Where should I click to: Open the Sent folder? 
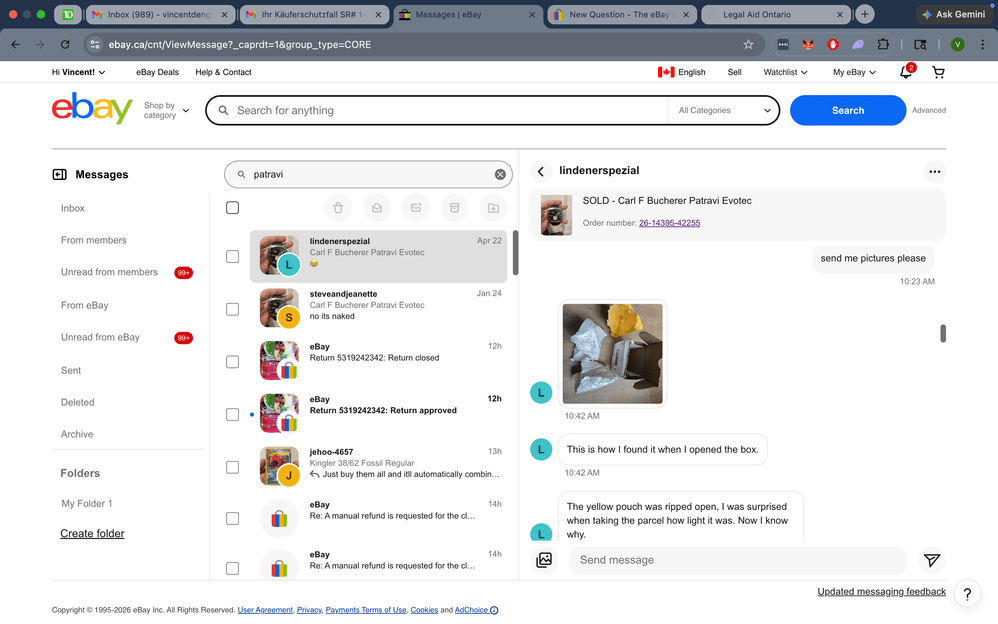71,371
